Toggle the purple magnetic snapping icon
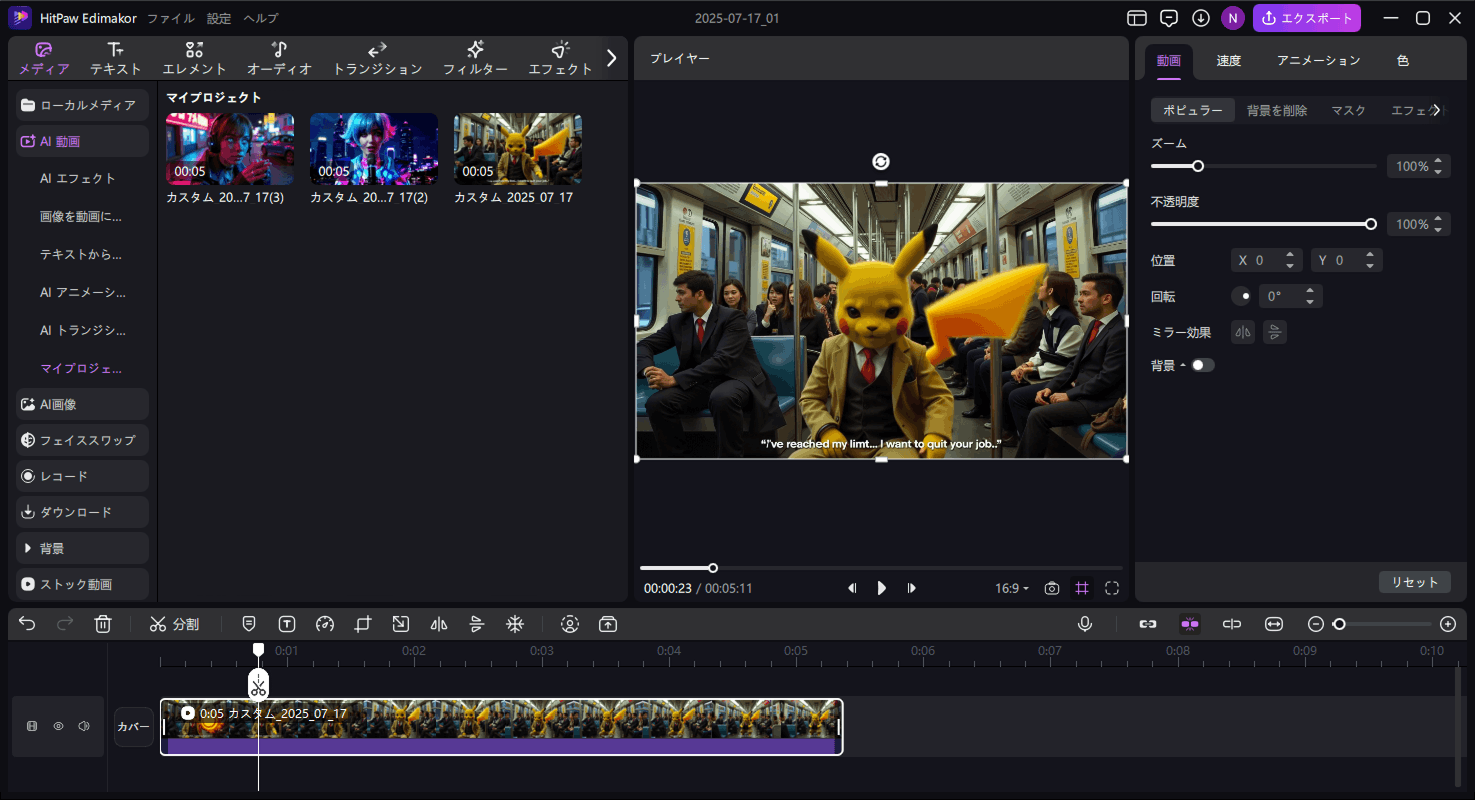Image resolution: width=1475 pixels, height=800 pixels. click(x=1190, y=624)
